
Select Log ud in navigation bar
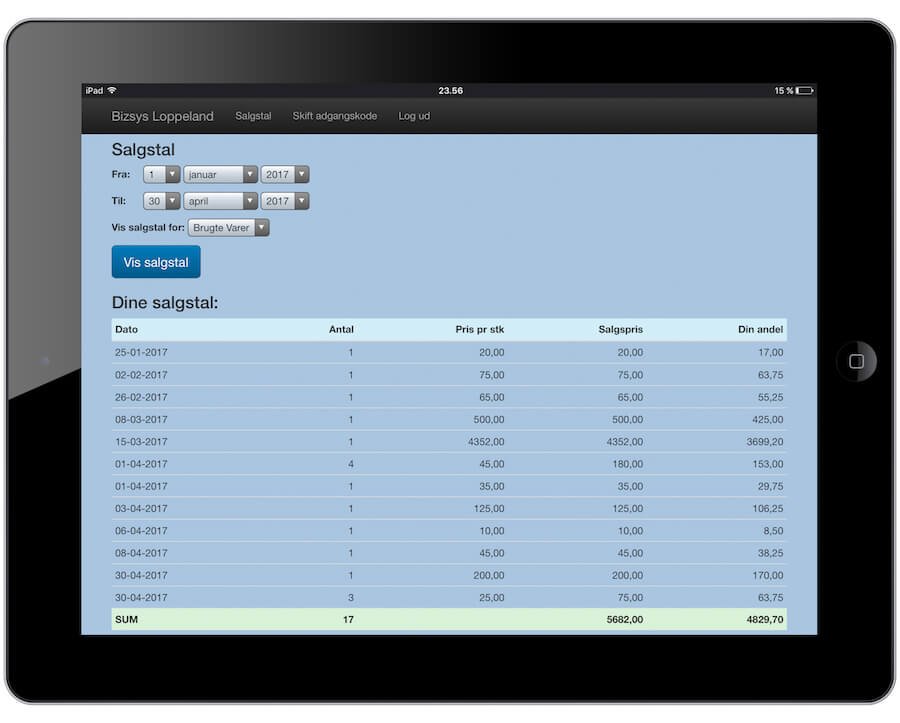[414, 116]
